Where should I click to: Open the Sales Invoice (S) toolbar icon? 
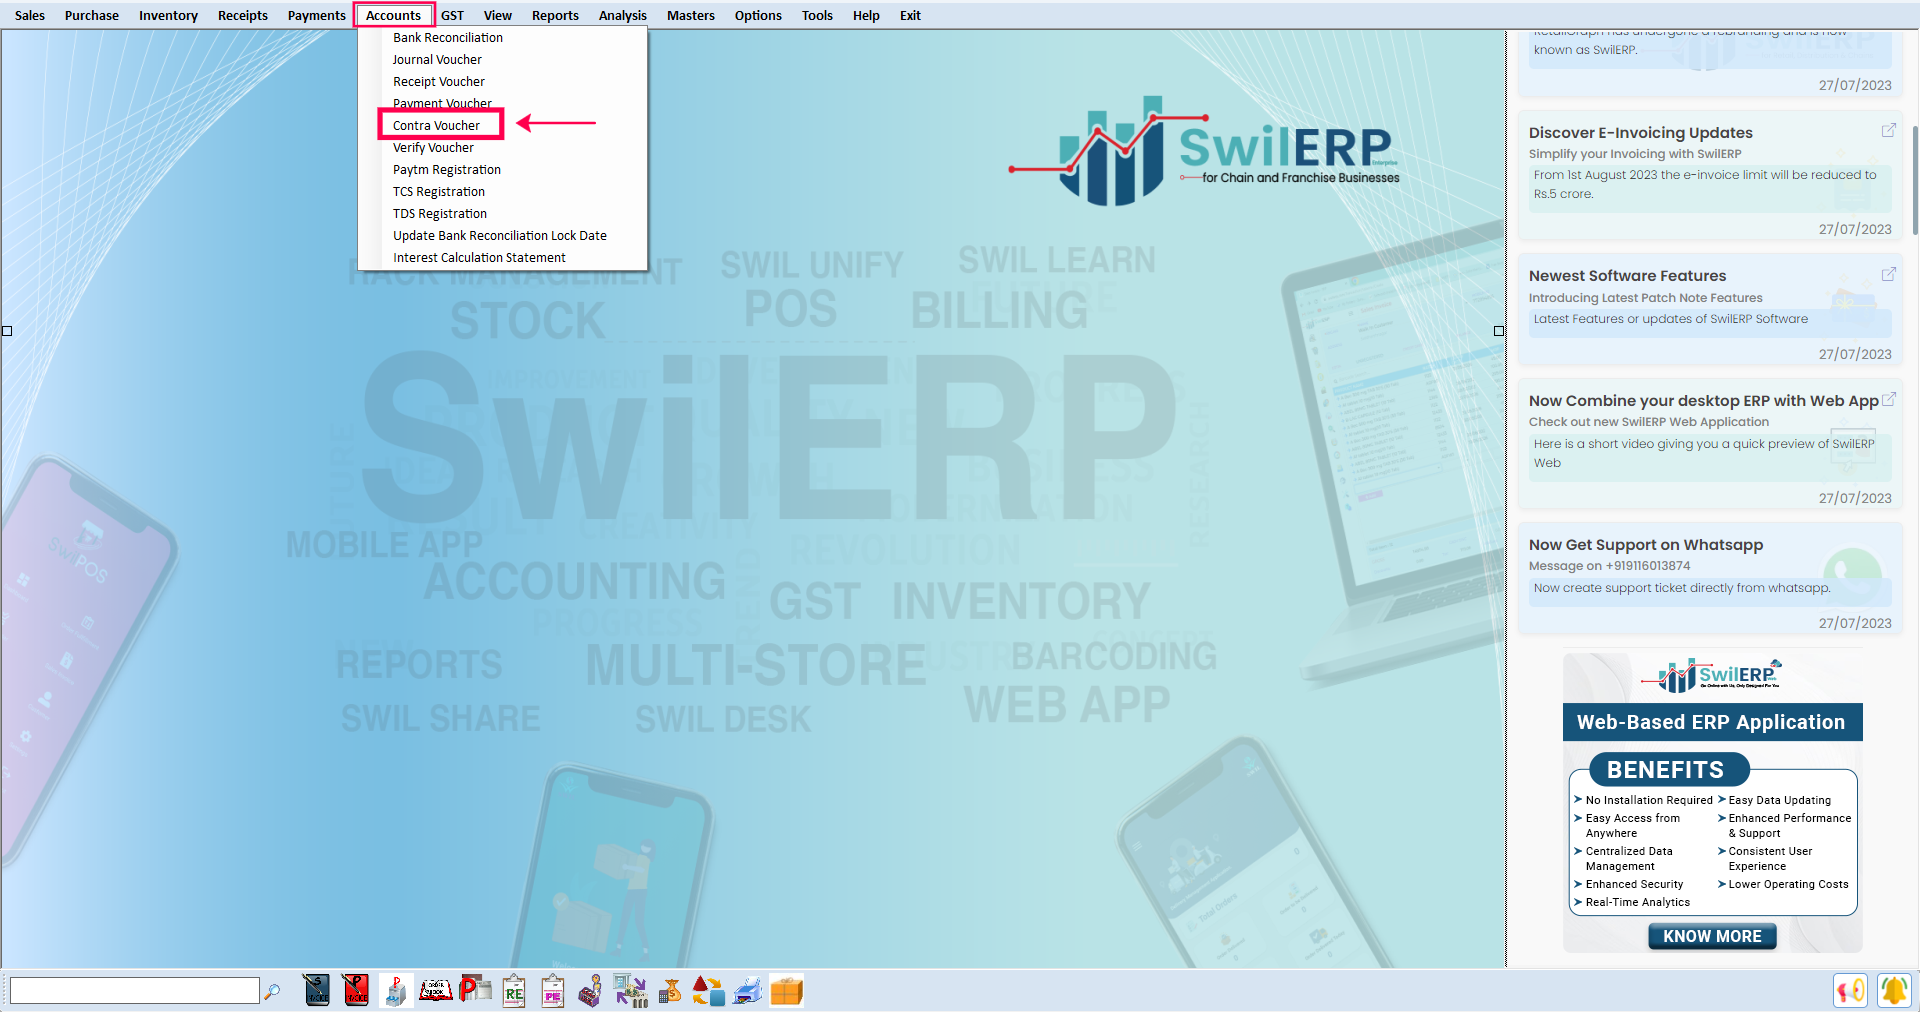[317, 990]
